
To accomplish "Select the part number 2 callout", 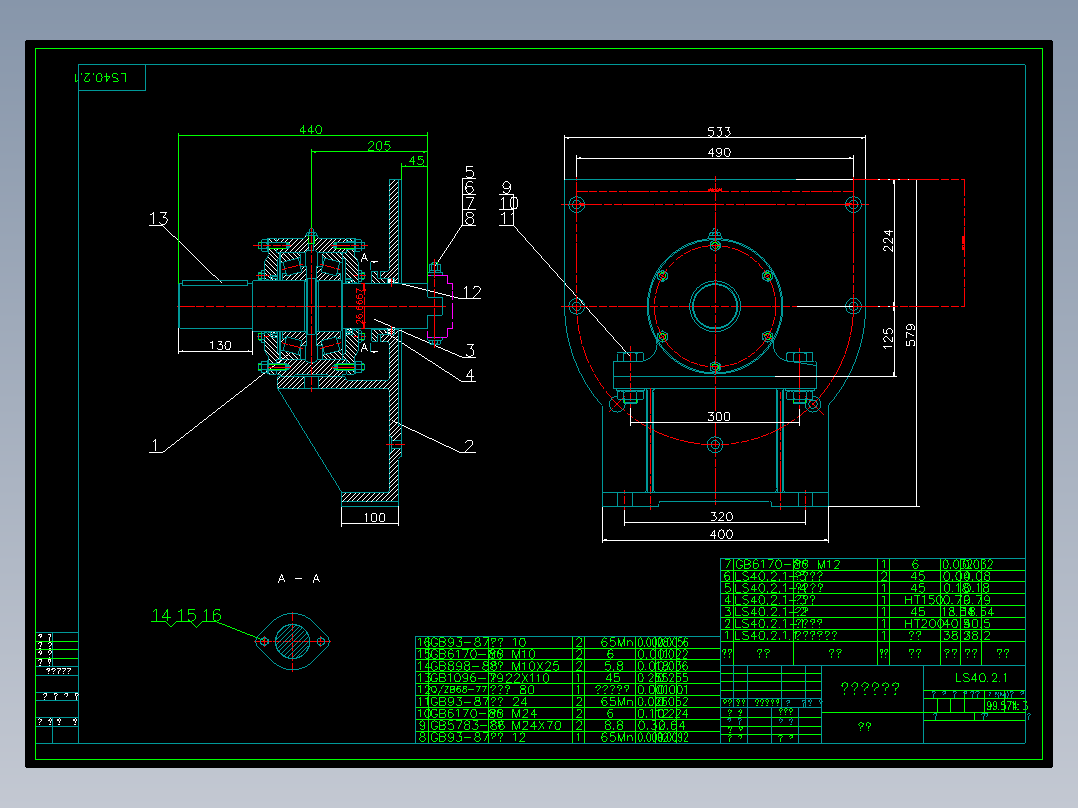I will coord(469,446).
